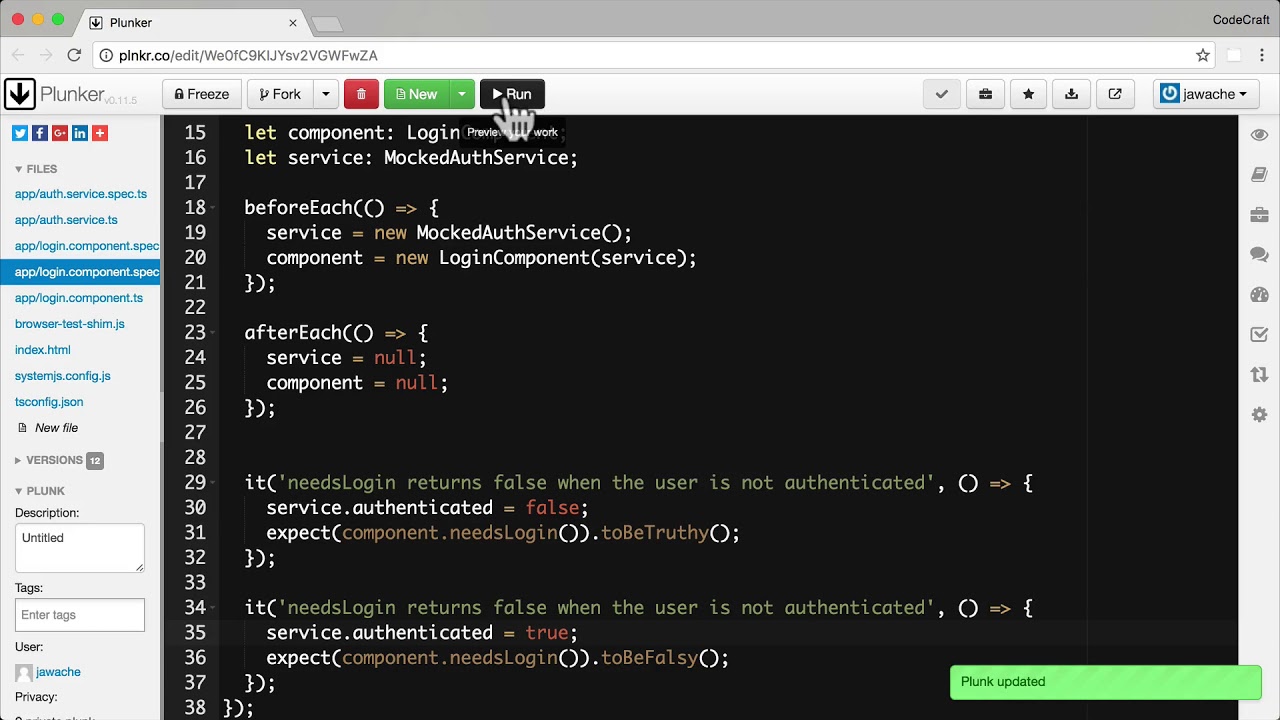Share plunk via Facebook icon
This screenshot has height=720, width=1280.
40,133
